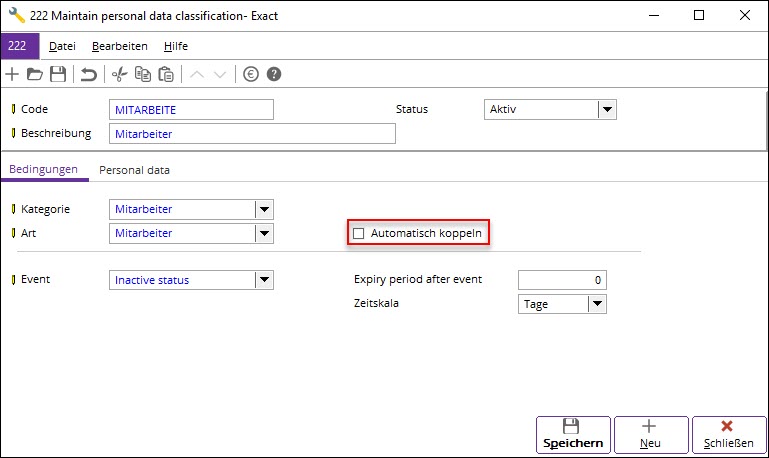Click the Speichern button
This screenshot has width=769, height=458.
pos(573,435)
